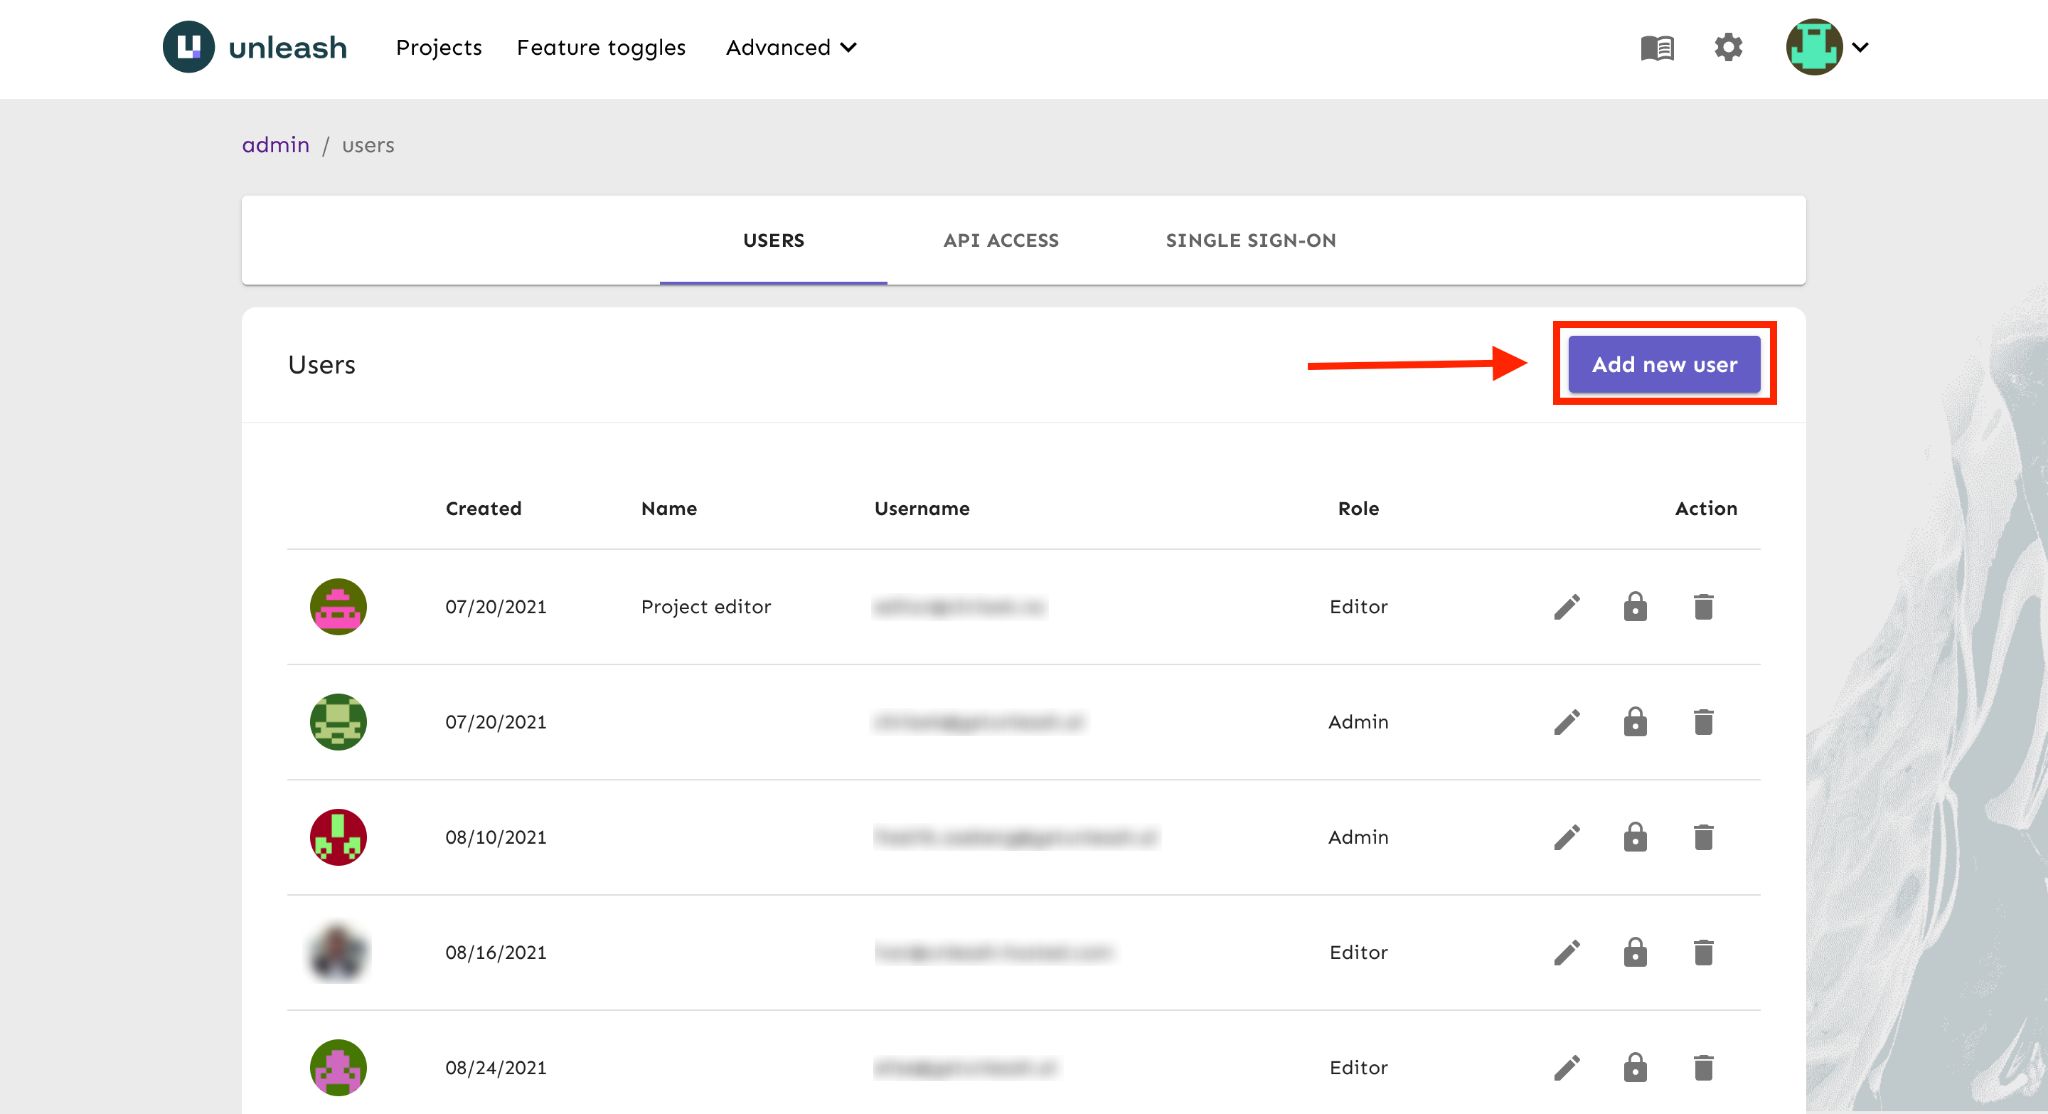Click the profile avatar in top right
2048x1114 pixels.
(1814, 47)
